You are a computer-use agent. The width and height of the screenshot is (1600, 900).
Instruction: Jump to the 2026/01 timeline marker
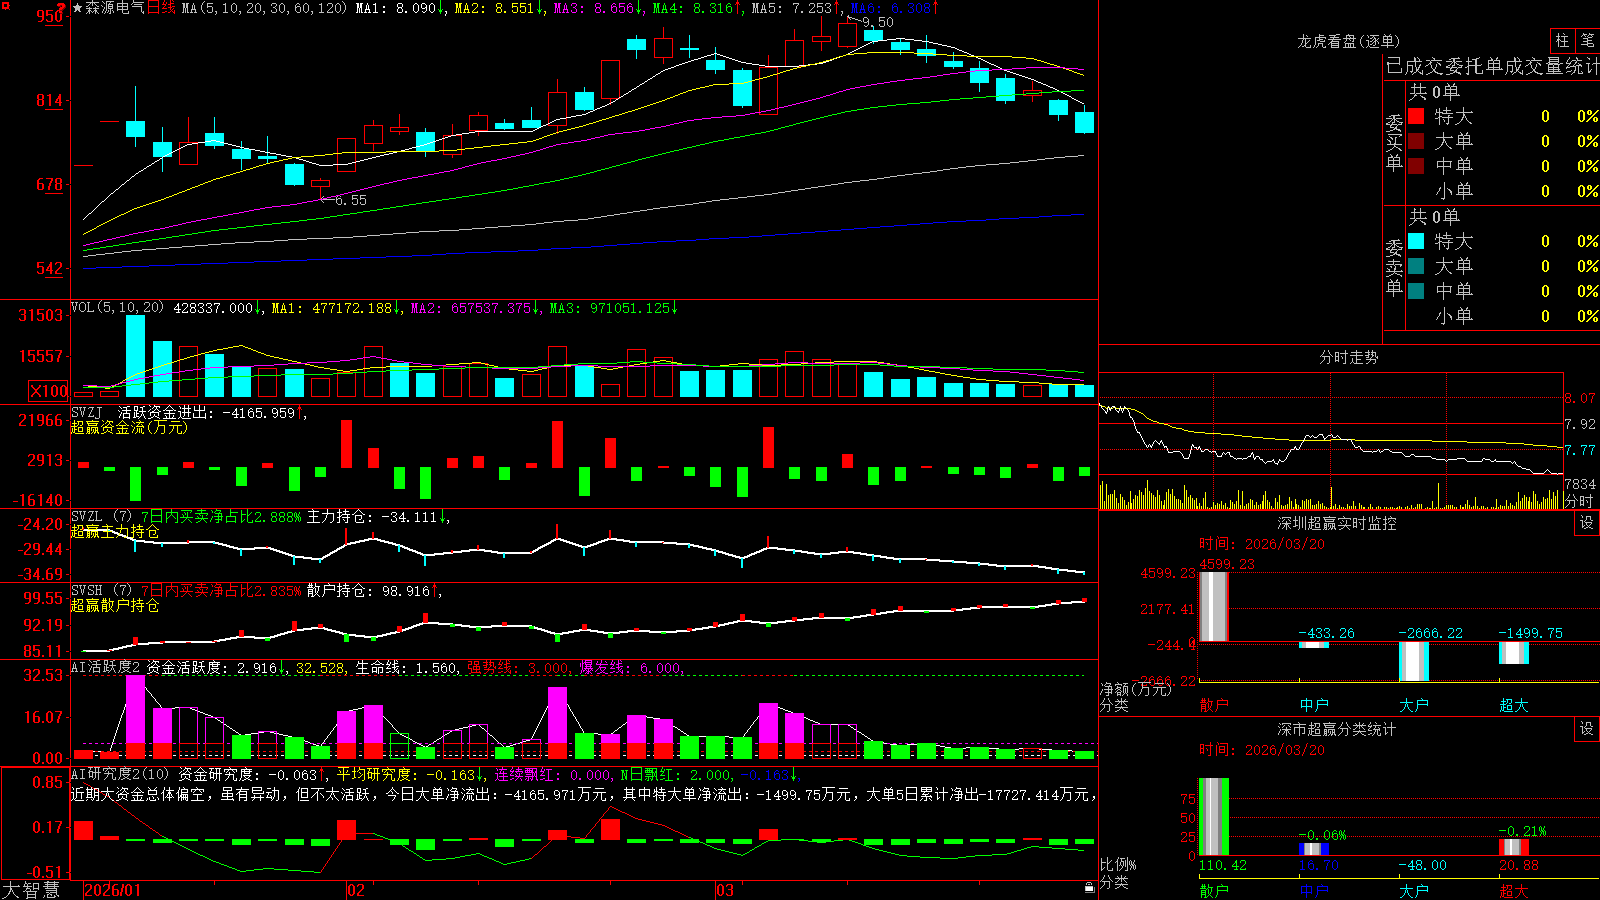[x=112, y=890]
